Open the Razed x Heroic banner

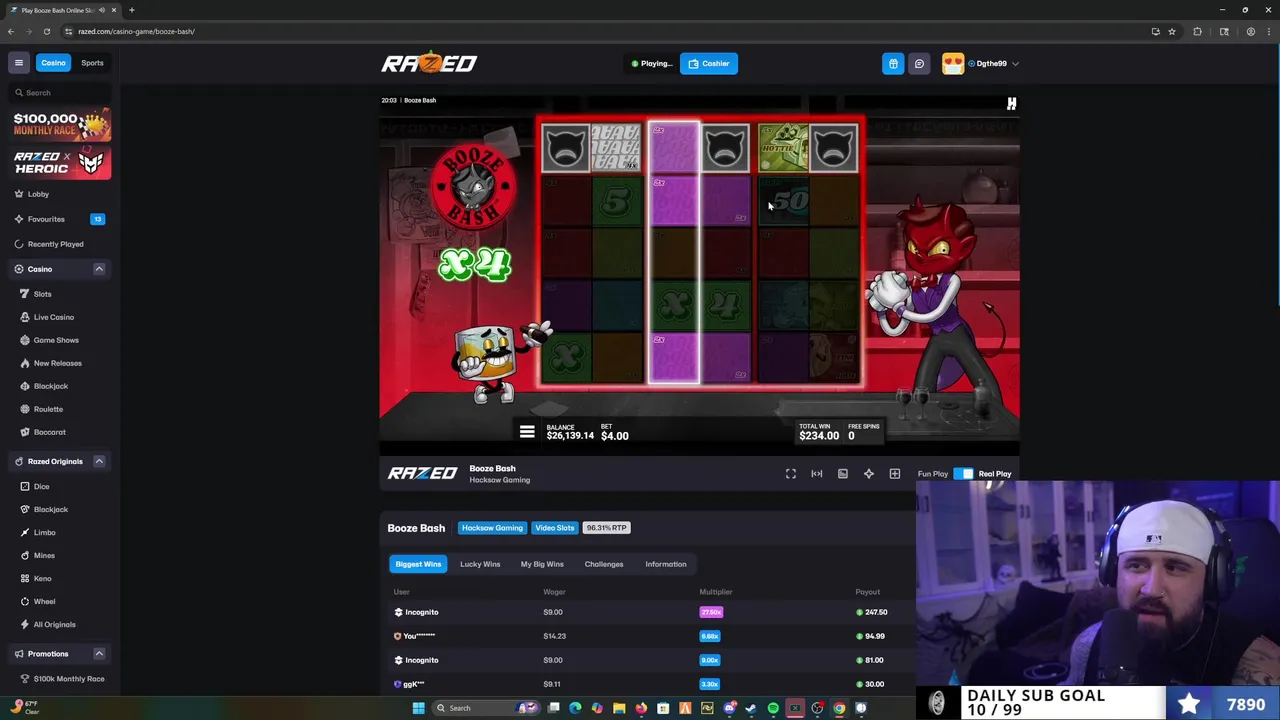coord(62,163)
